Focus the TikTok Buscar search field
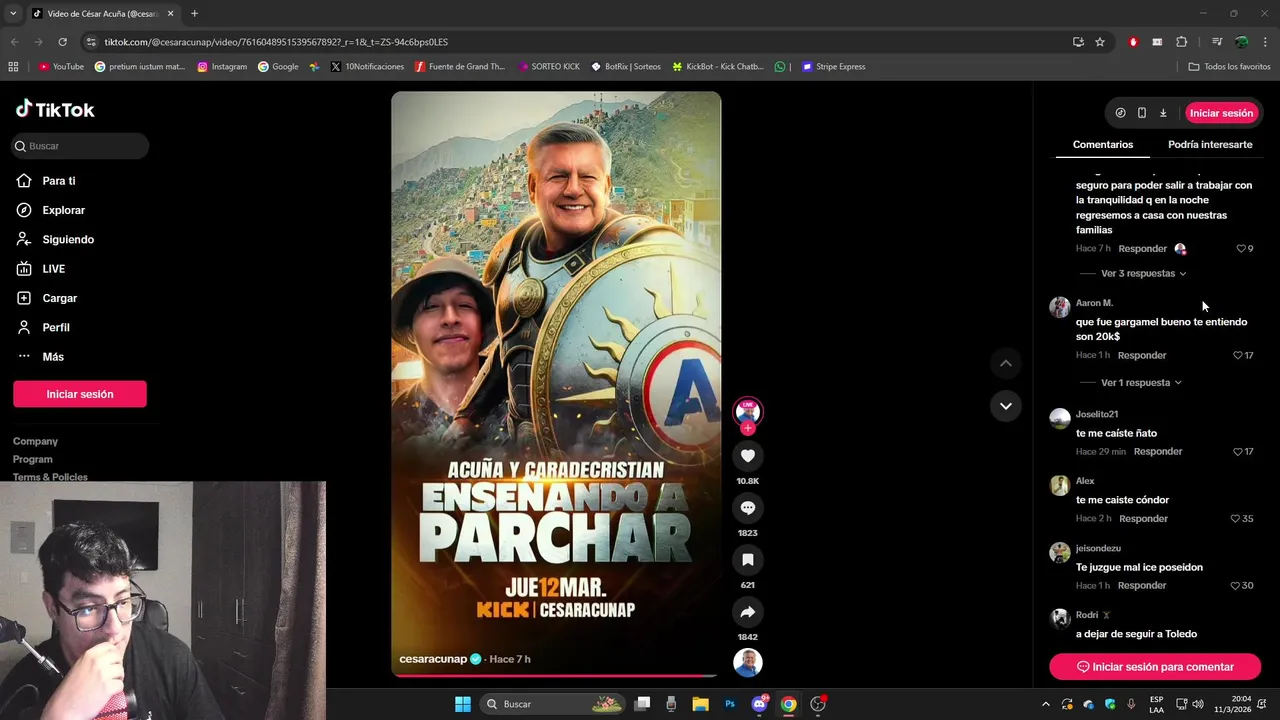1280x720 pixels. (80, 146)
